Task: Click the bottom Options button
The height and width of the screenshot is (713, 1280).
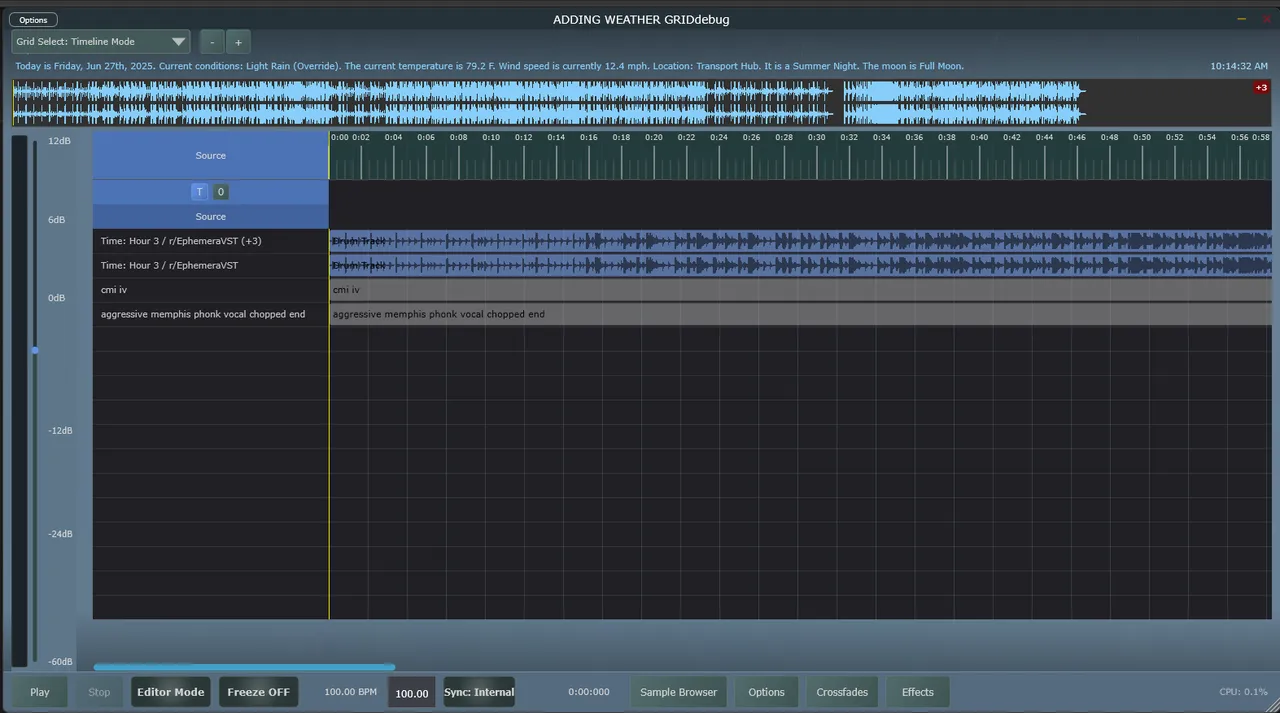Action: tap(766, 692)
